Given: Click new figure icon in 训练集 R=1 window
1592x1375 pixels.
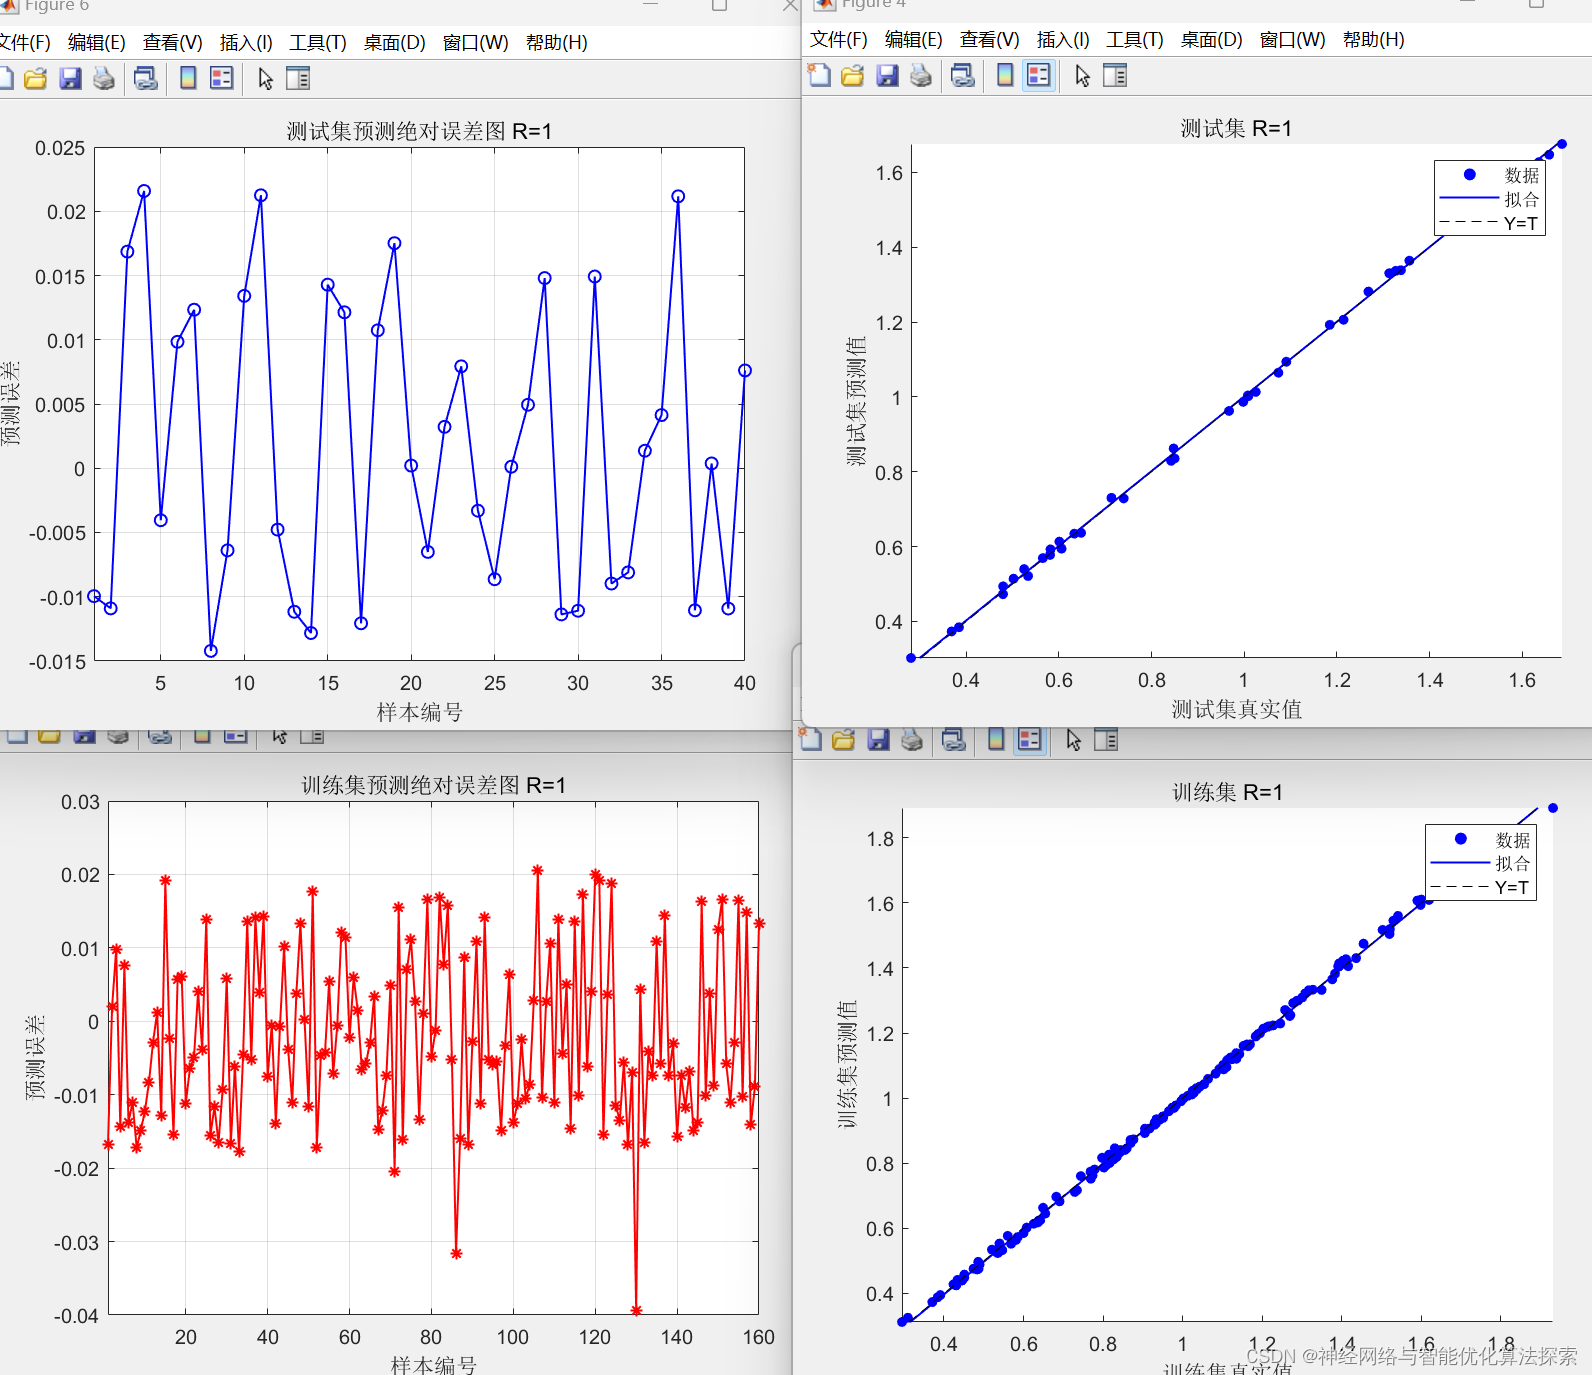Looking at the screenshot, I should click(810, 739).
